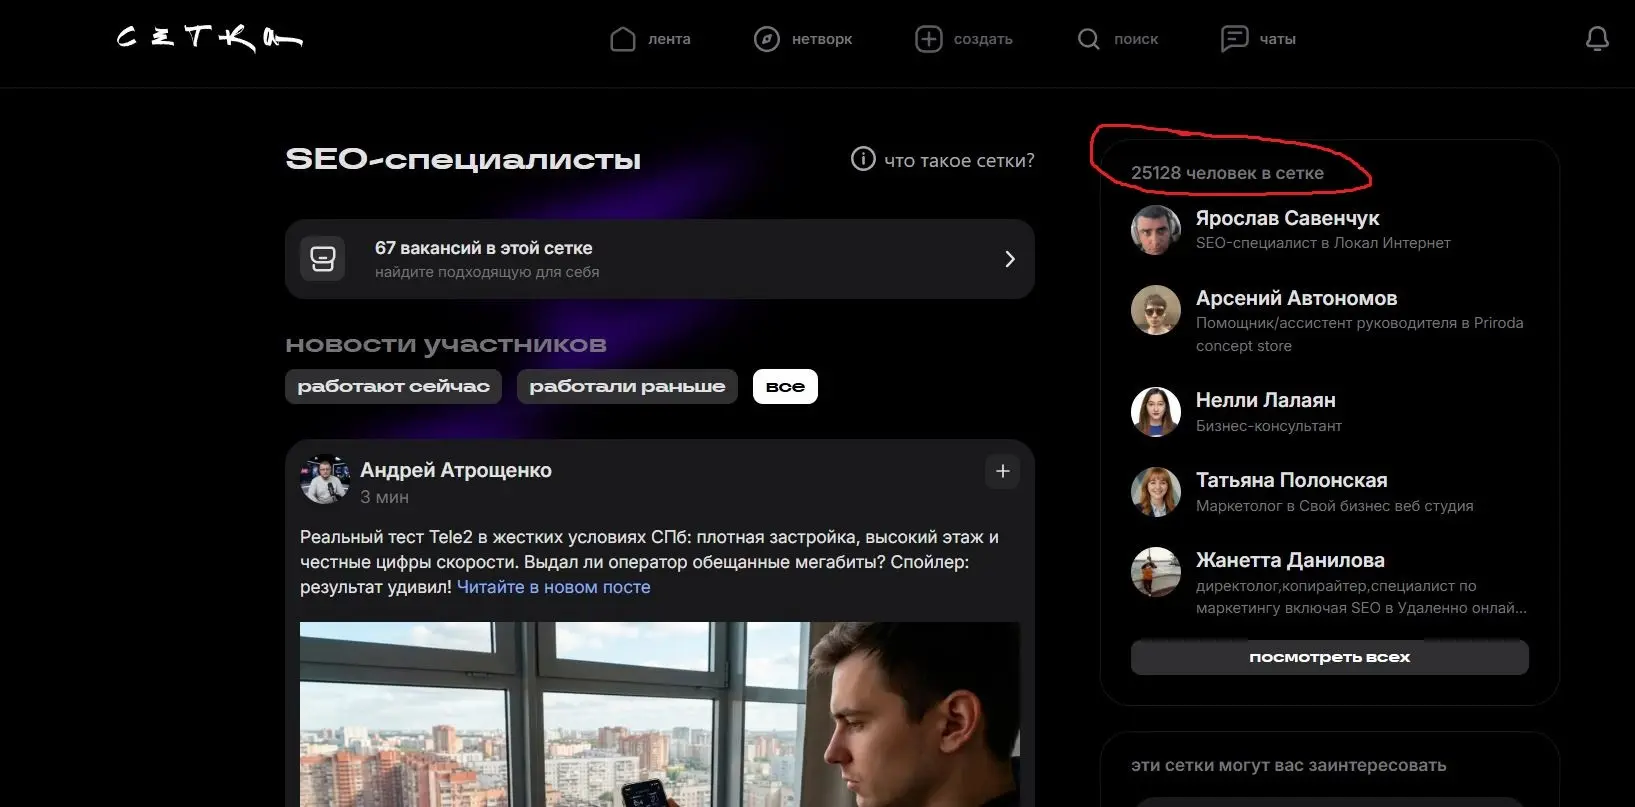
Task: Filter posts by 'работали раньше'
Action: 627,386
